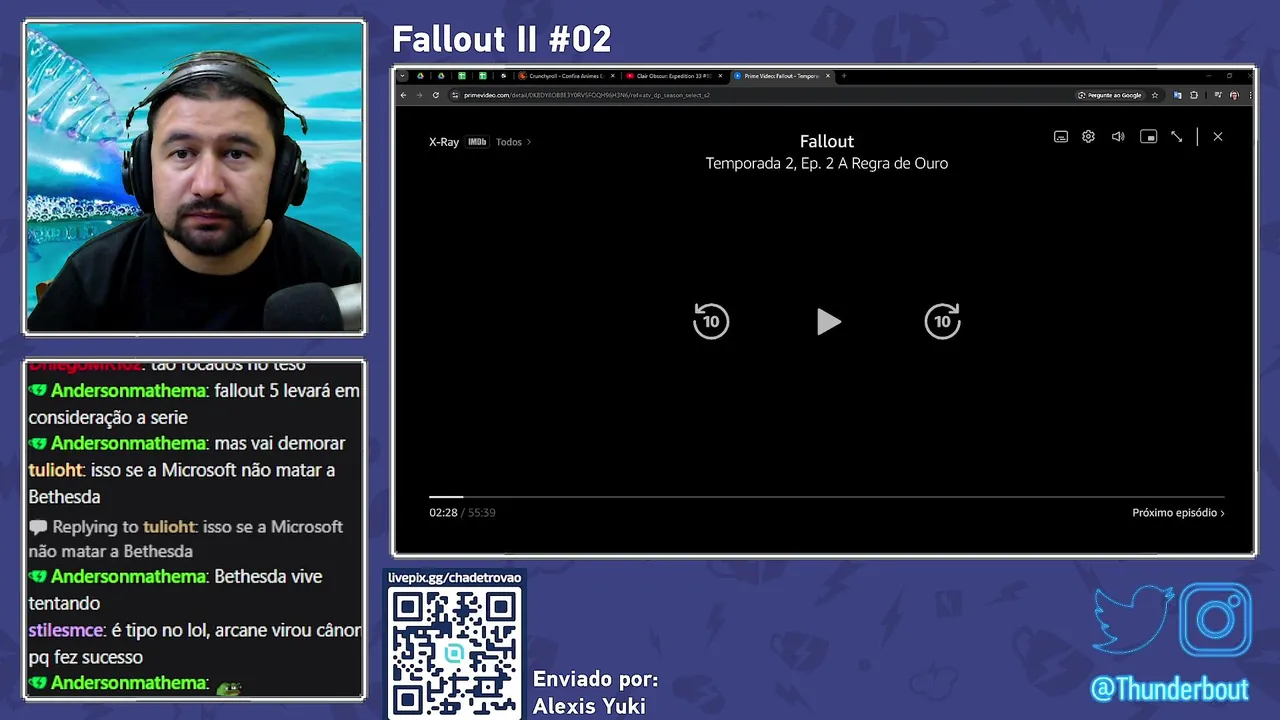Go to Próximo episódio
1280x720 pixels.
coord(1178,512)
